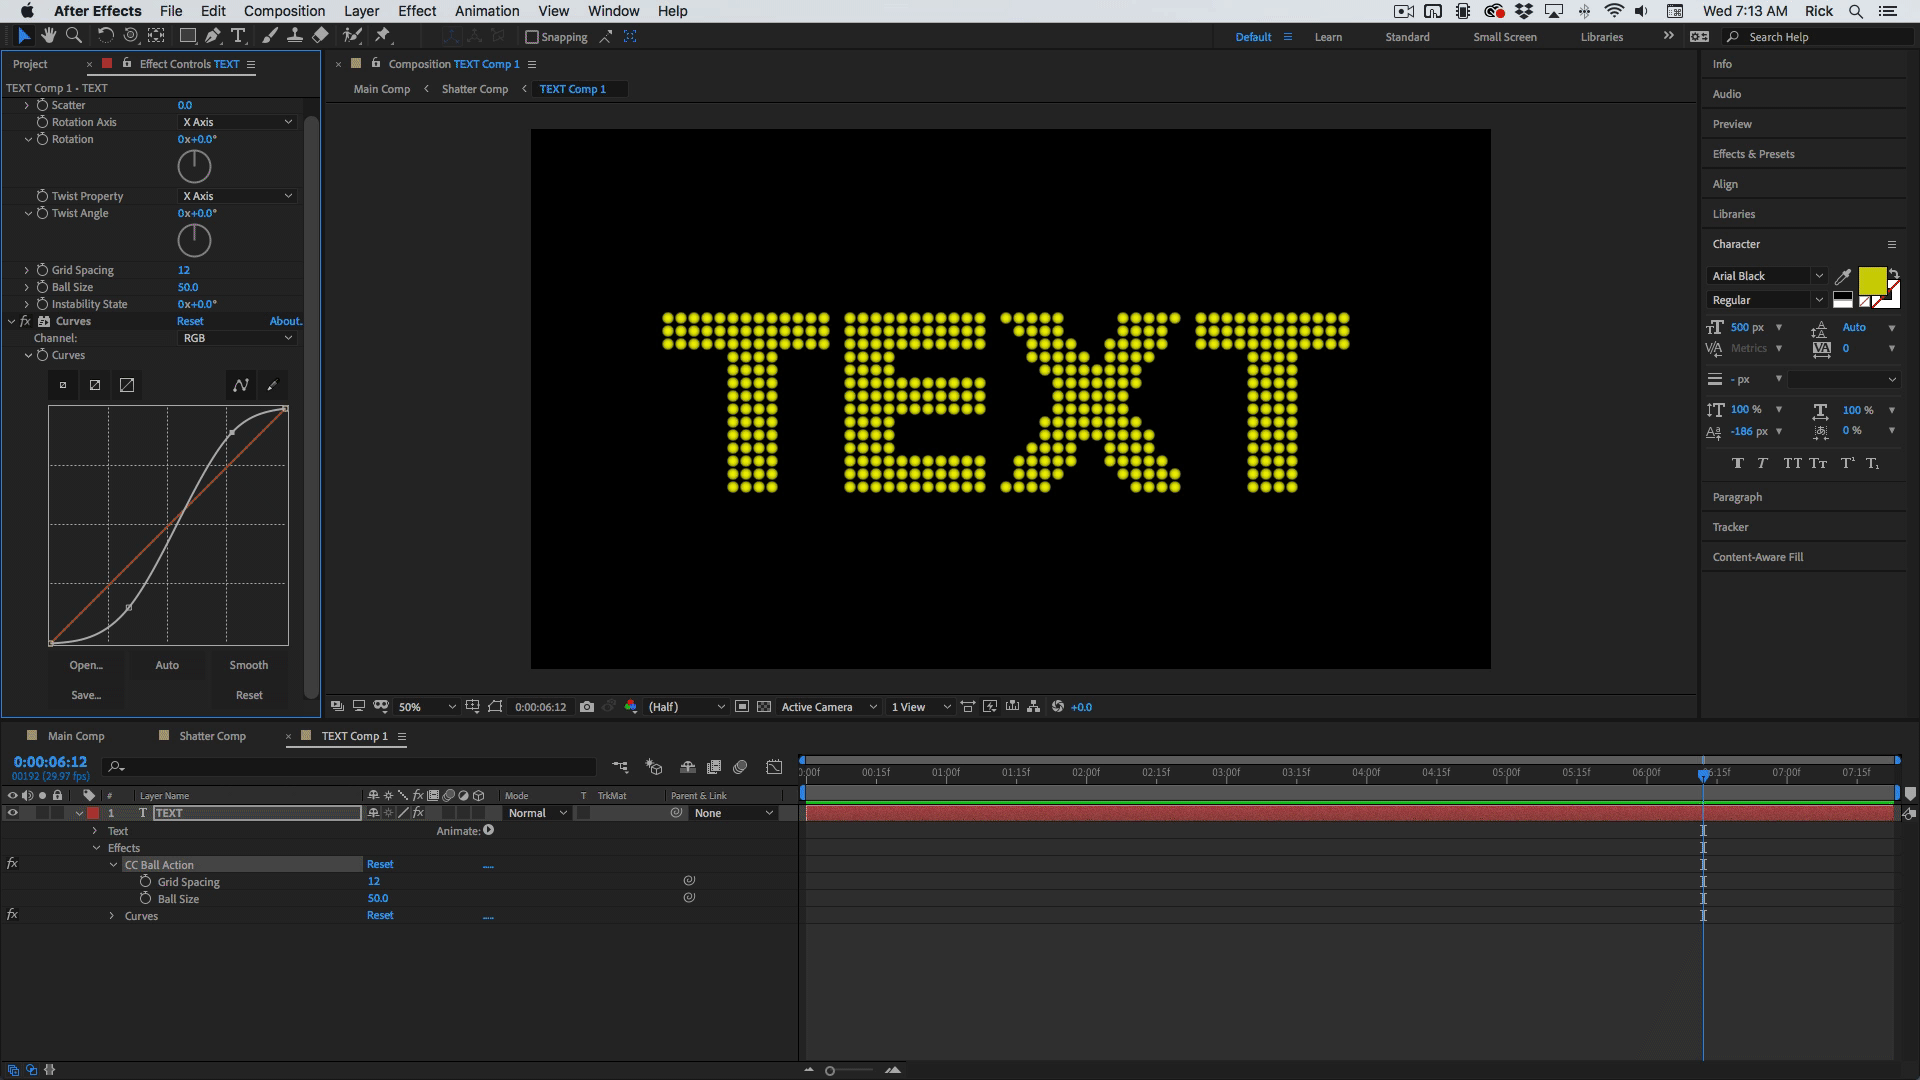Open the Curves Channel RGB dropdown
Screen dimensions: 1920x1080
point(237,338)
